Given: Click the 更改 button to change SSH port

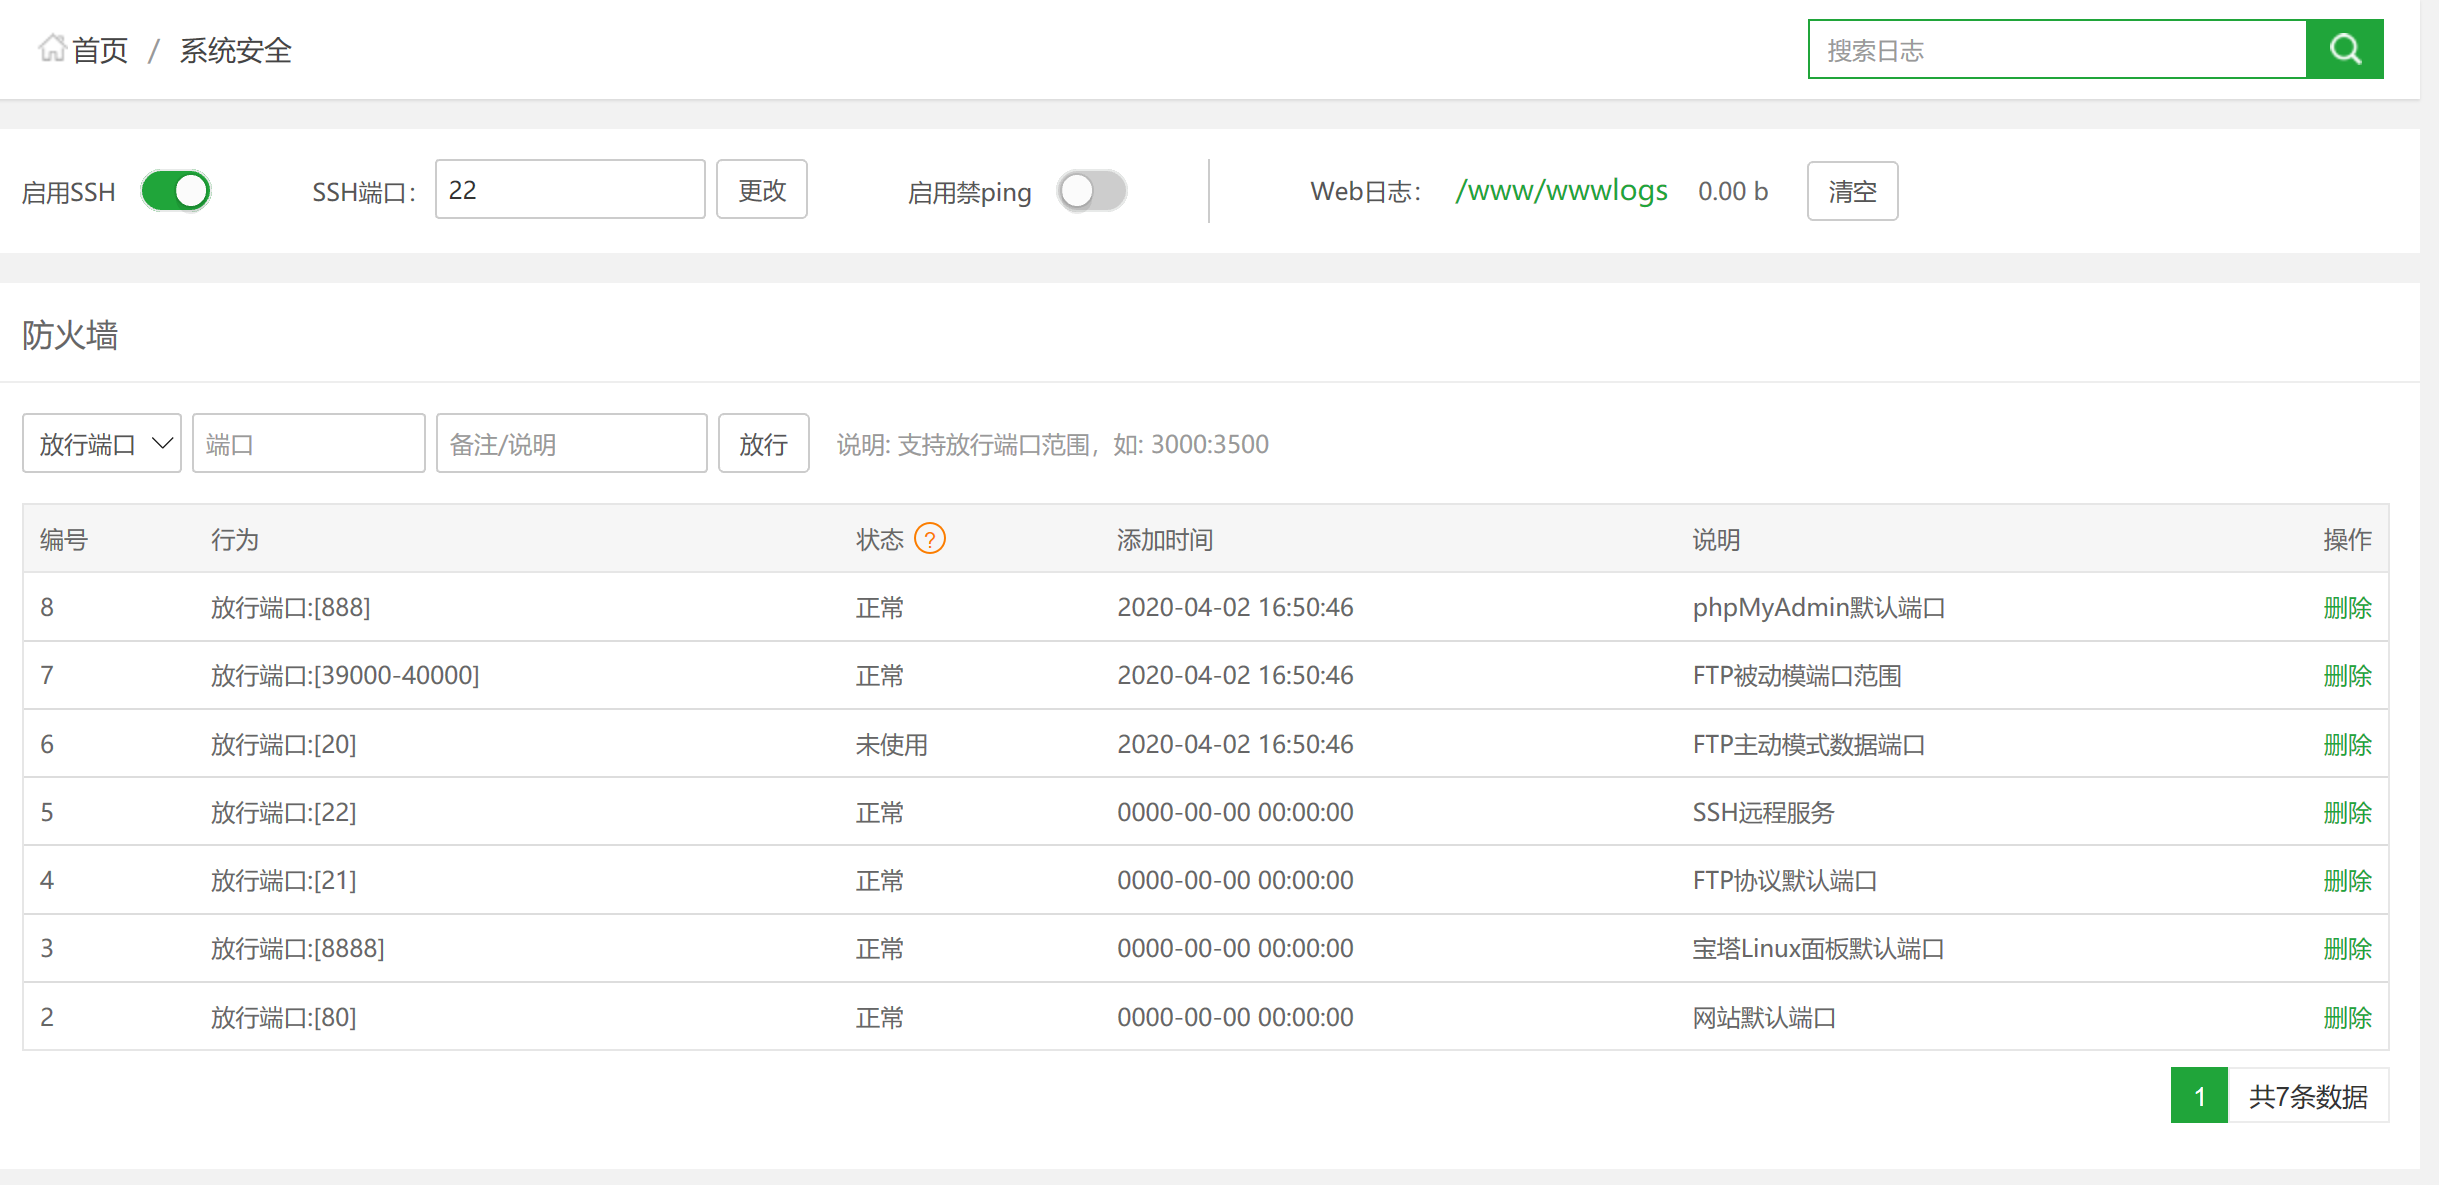Looking at the screenshot, I should pos(761,189).
